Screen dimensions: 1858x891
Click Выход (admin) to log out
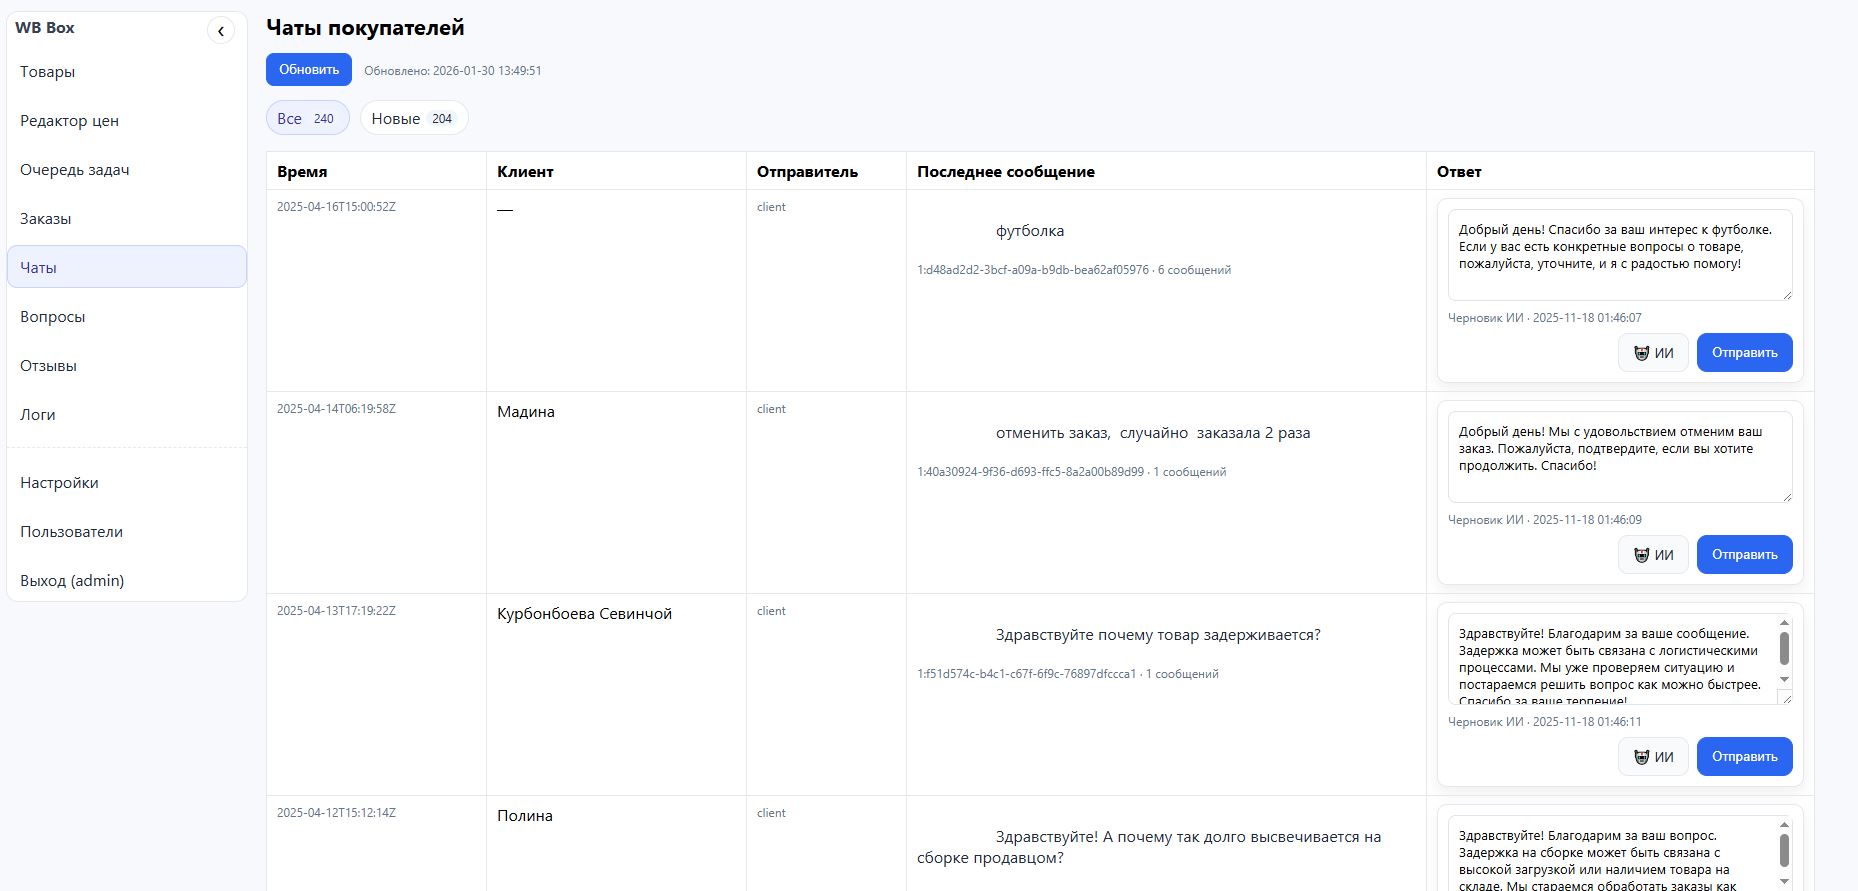point(72,581)
